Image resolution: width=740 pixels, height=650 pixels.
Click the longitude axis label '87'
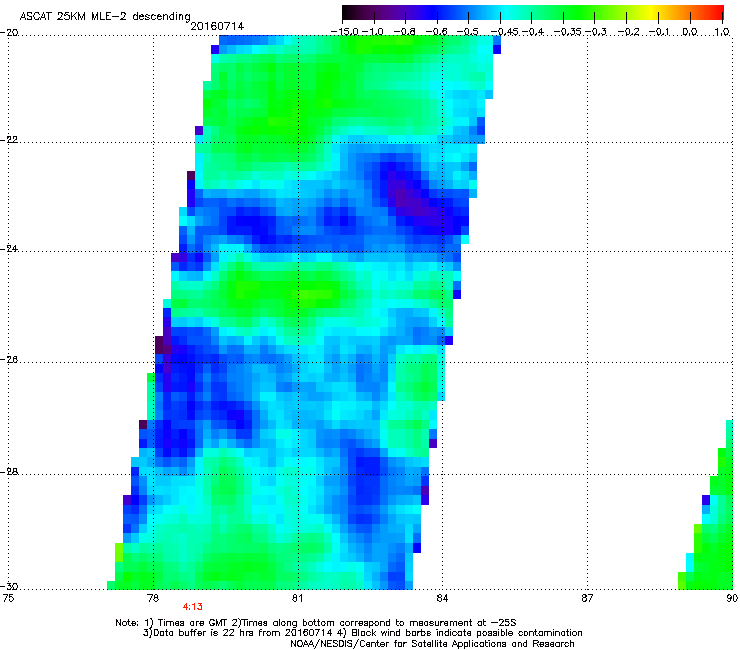(x=587, y=598)
